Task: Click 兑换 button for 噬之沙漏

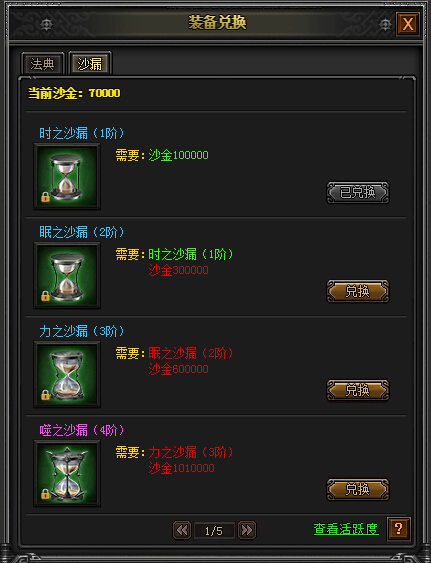Action: point(357,489)
